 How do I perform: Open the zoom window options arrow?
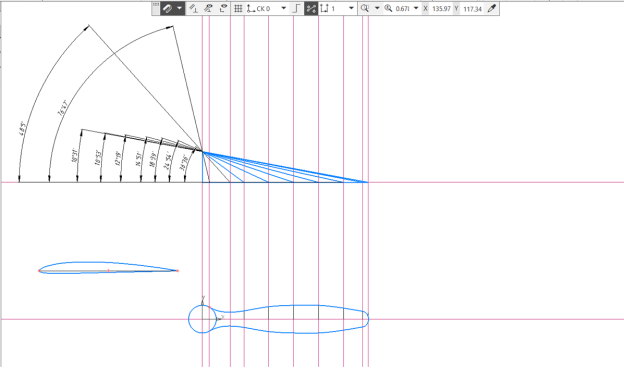click(377, 8)
